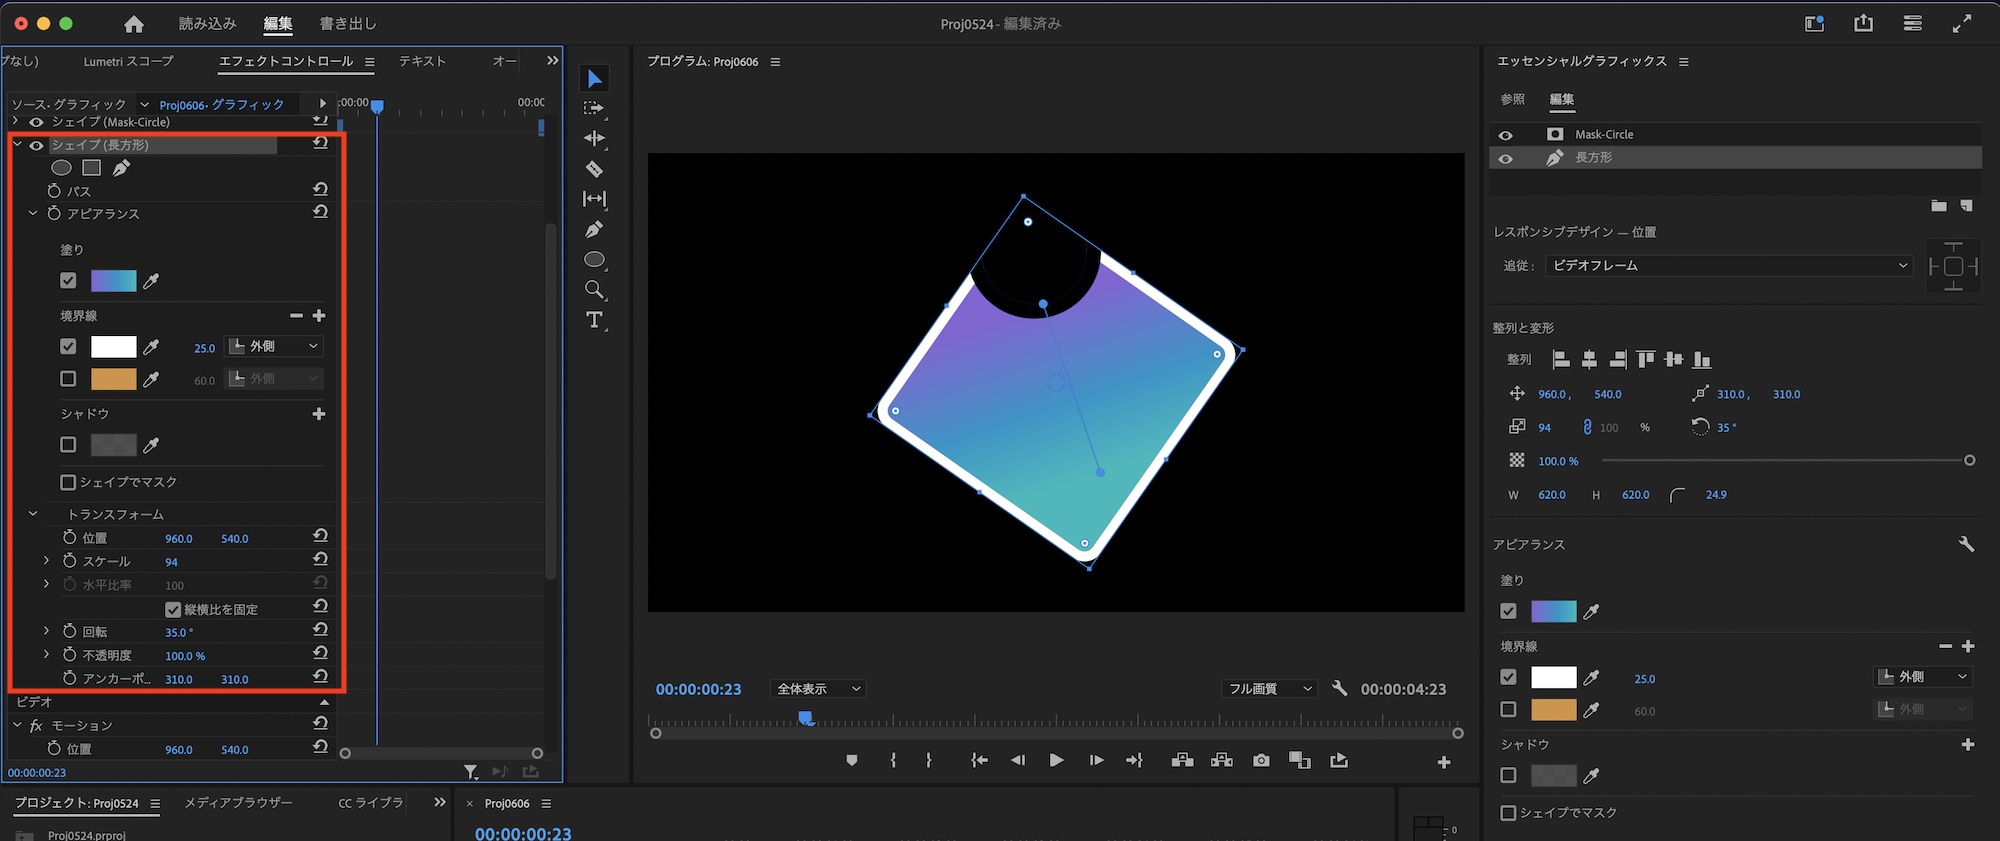The image size is (2000, 841).
Task: Click the Ripple Edit tool
Action: tap(594, 138)
